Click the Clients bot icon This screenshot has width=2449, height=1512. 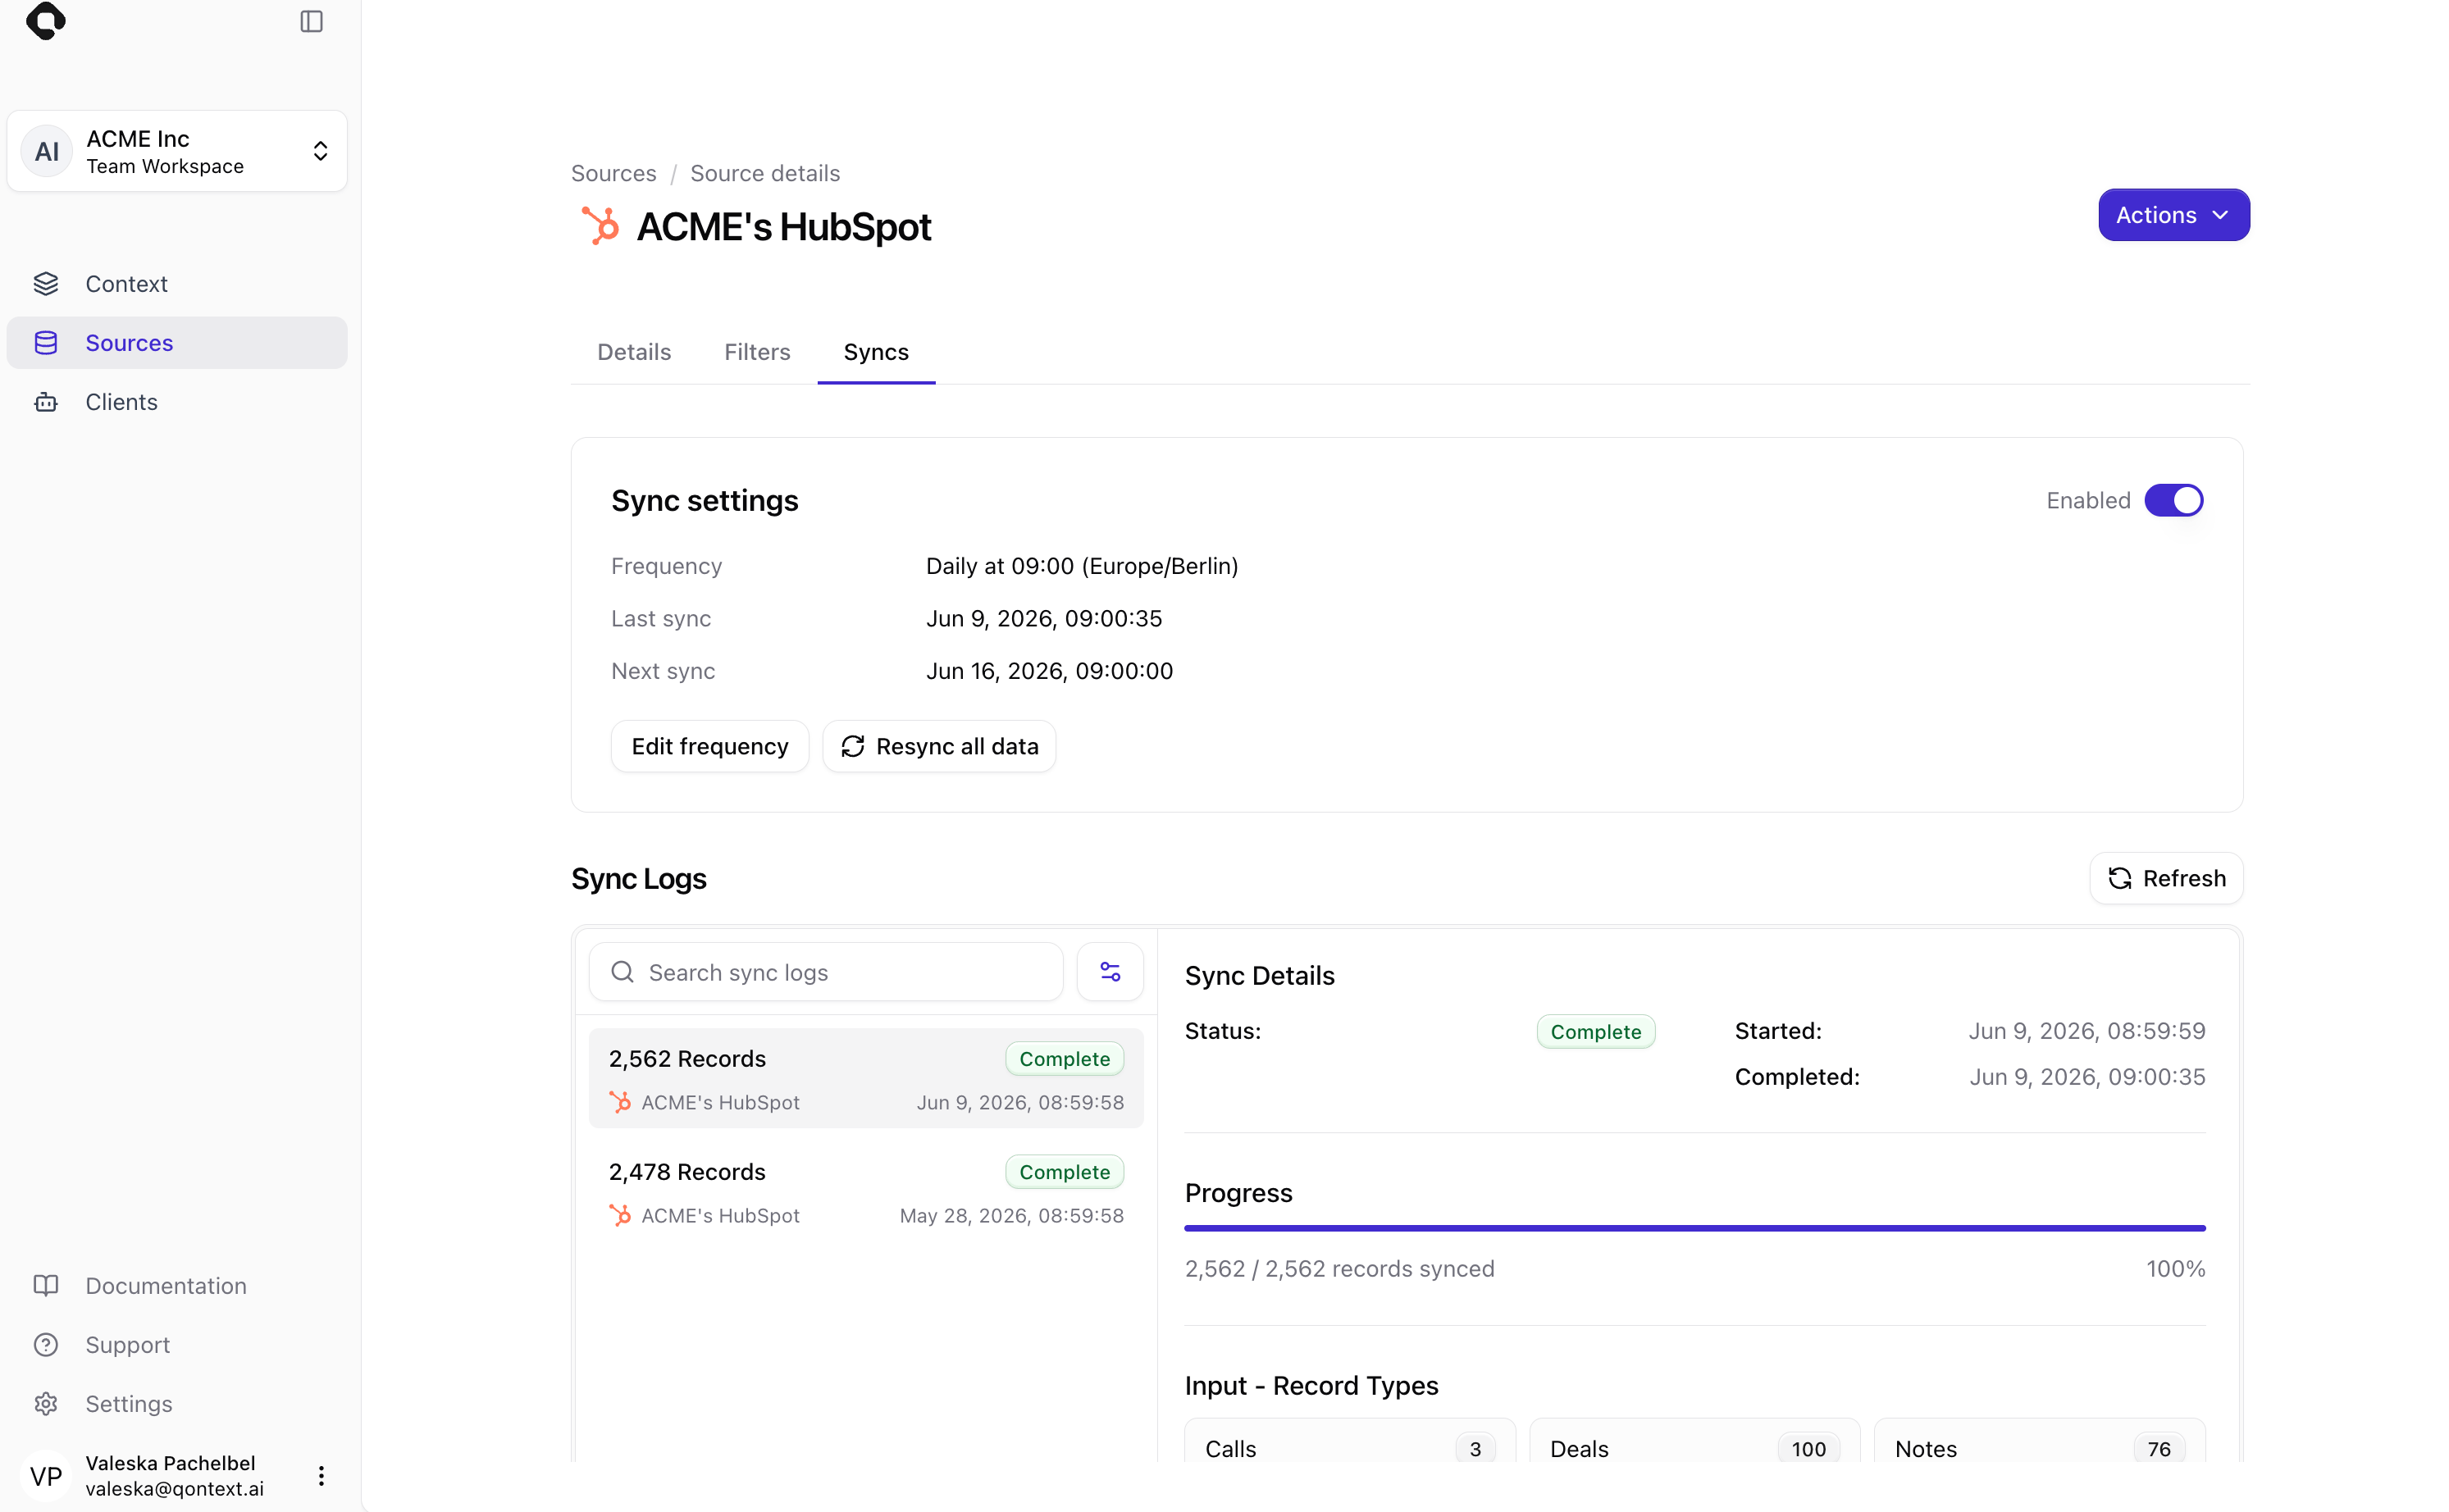pos(46,402)
